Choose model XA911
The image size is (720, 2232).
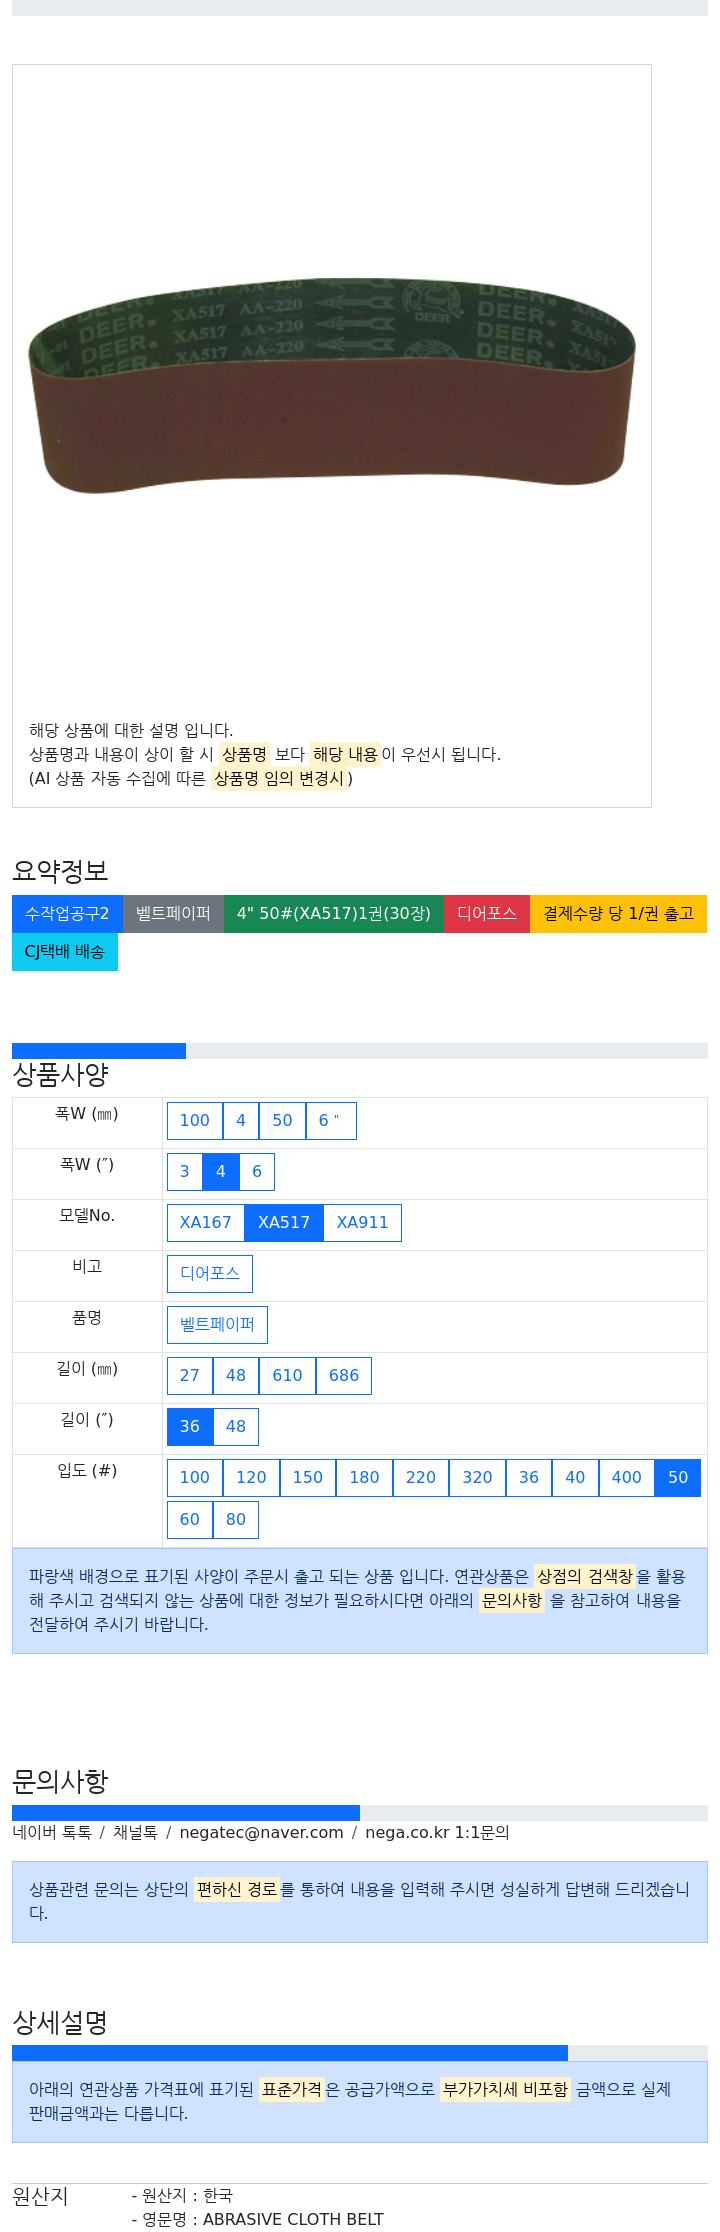click(362, 1223)
